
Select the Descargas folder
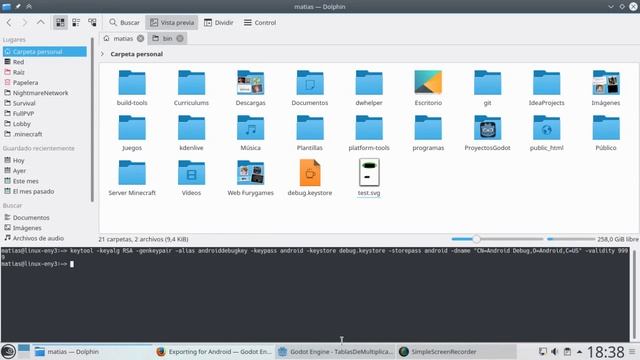[250, 88]
